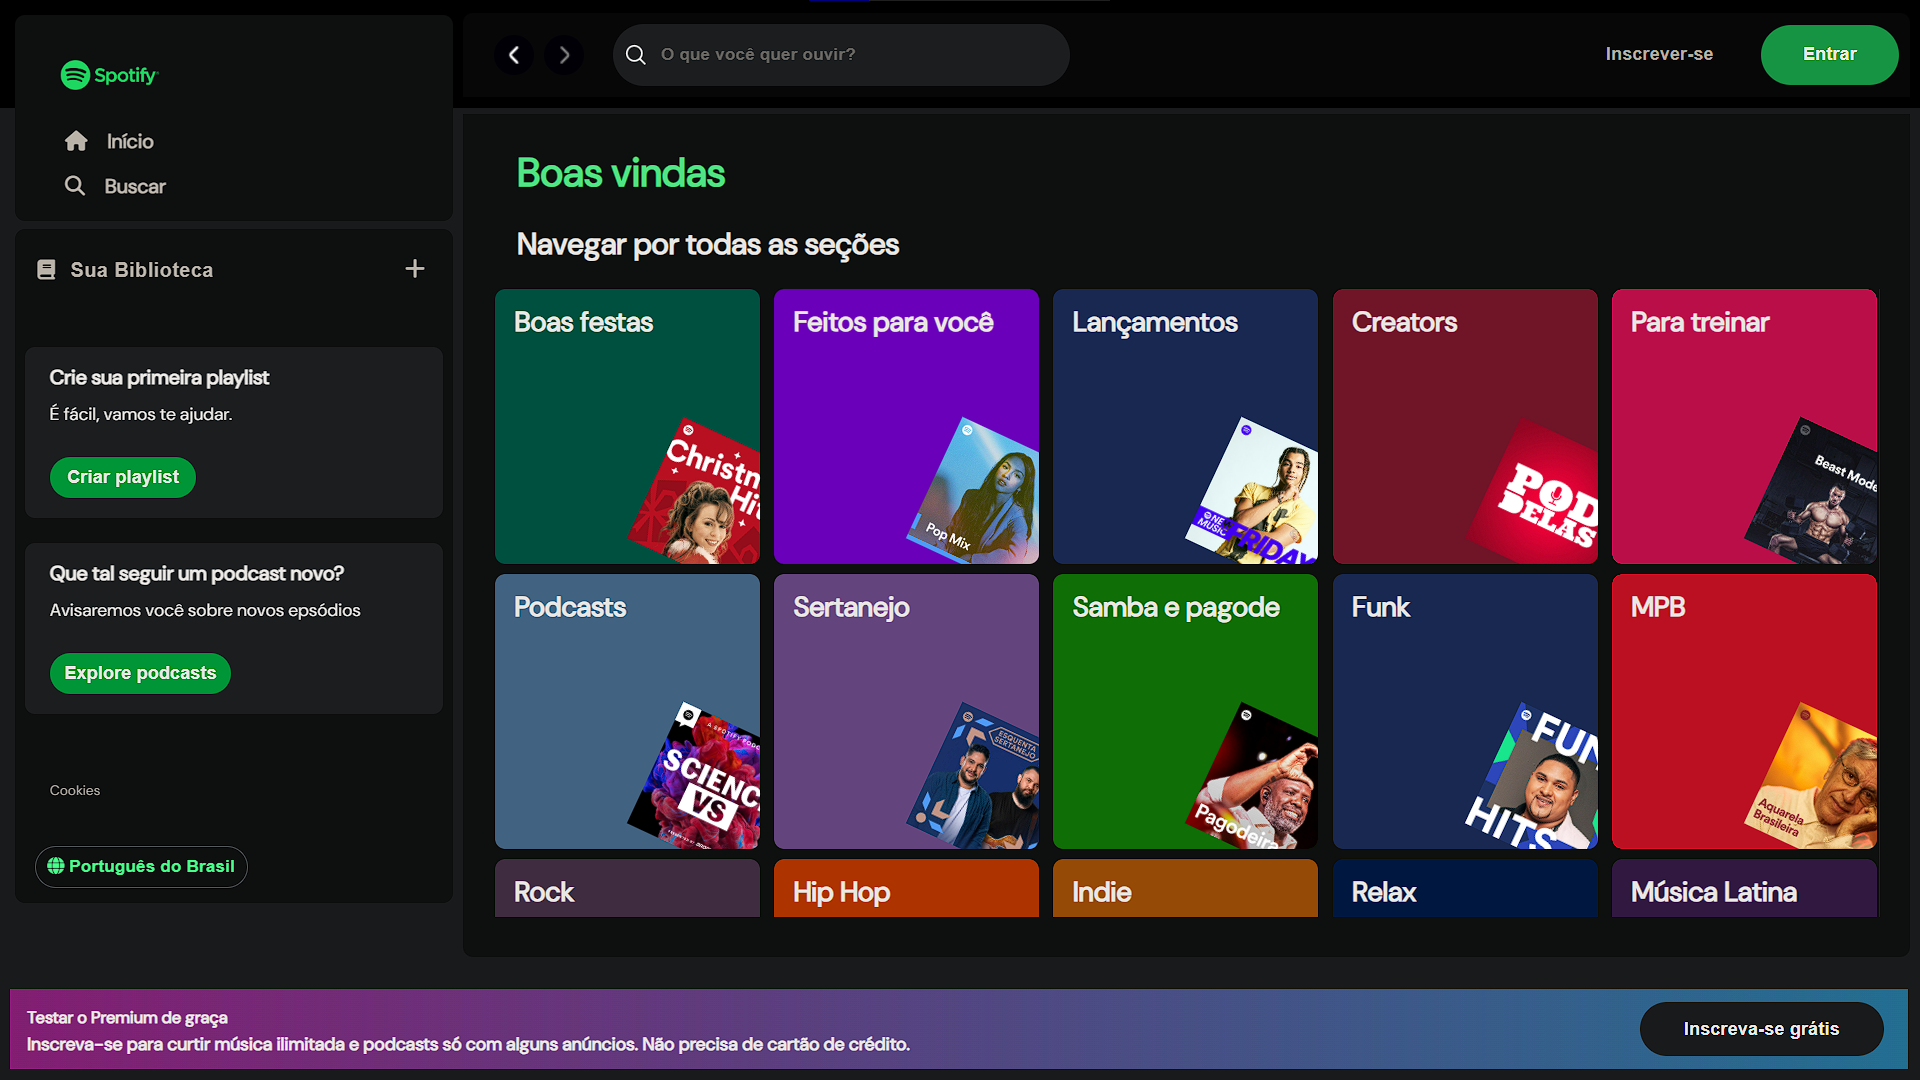Click the forward navigation arrow
This screenshot has width=1920, height=1080.
coord(564,55)
